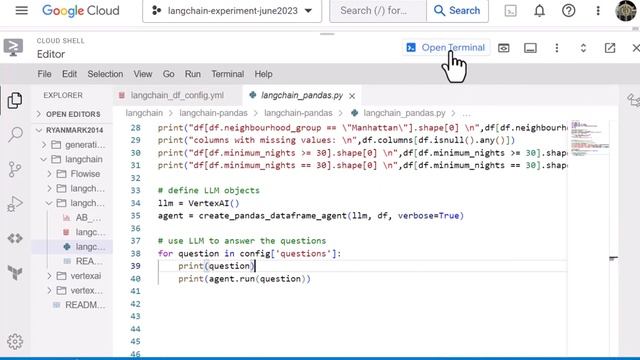Click the code minimap preview
This screenshot has height=360, width=640.
(590, 139)
